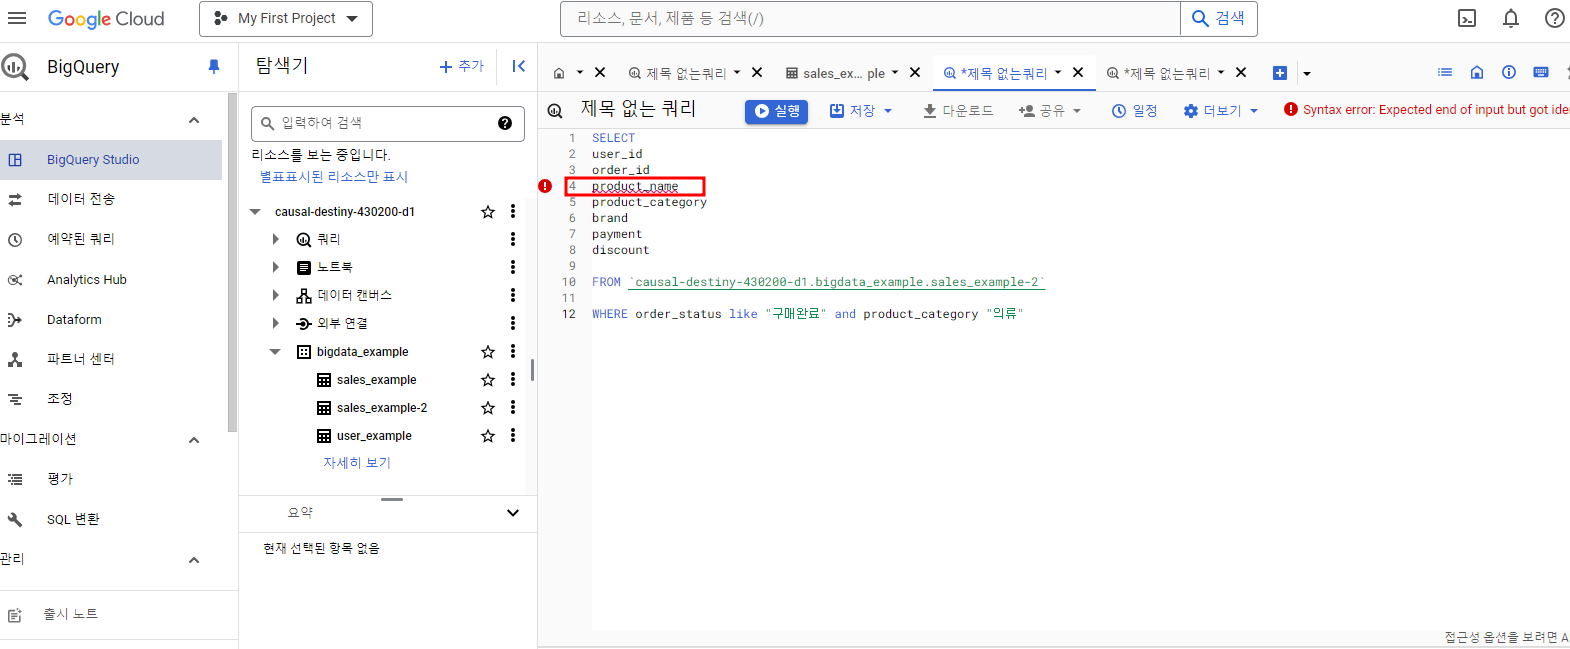Click the line 4 error marker
The image size is (1570, 649).
545,186
